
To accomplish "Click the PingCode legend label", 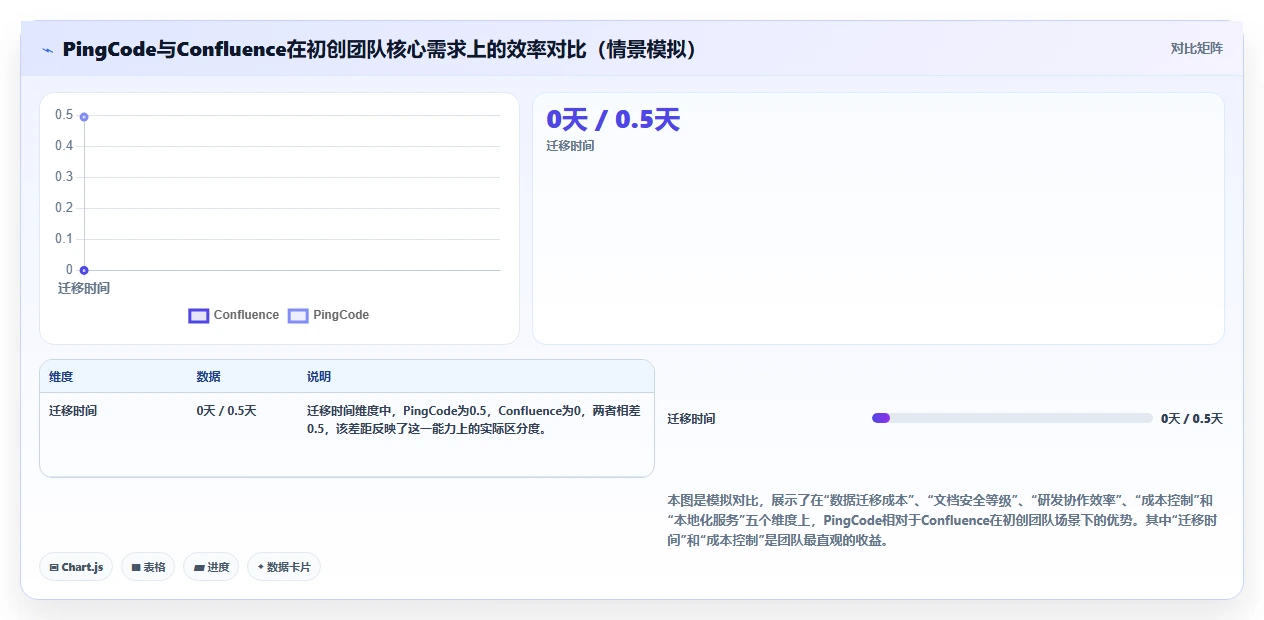I will pyautogui.click(x=341, y=315).
